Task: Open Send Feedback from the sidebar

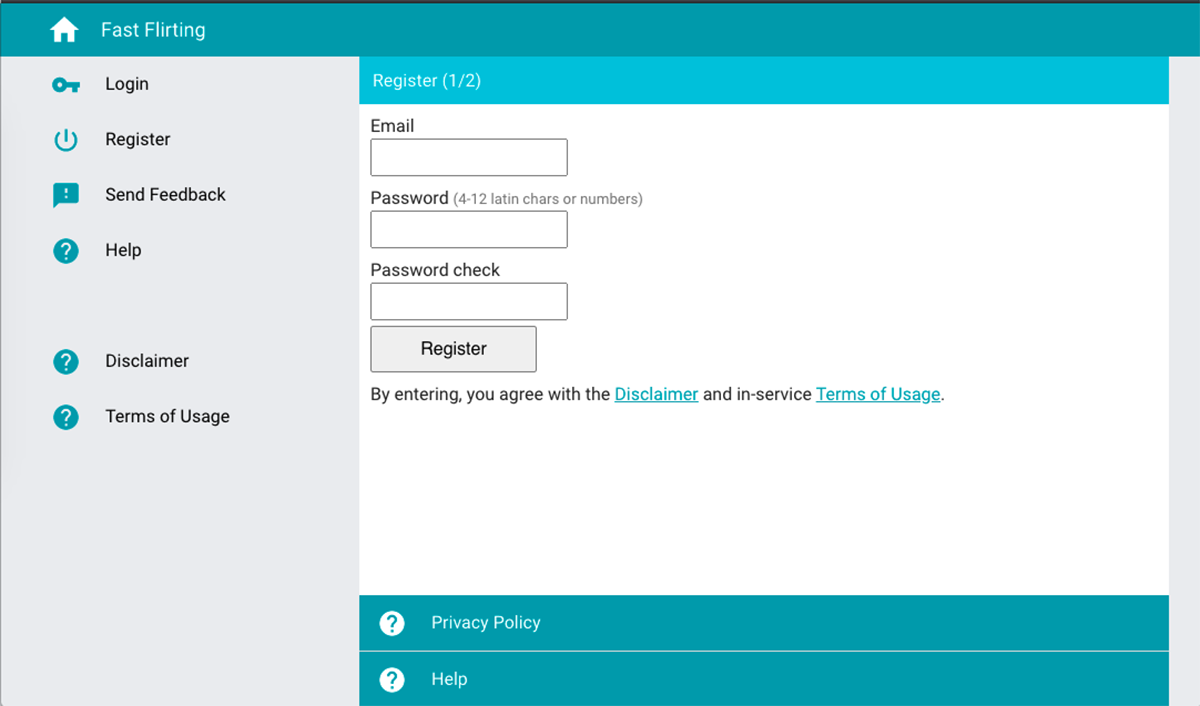Action: click(x=165, y=195)
